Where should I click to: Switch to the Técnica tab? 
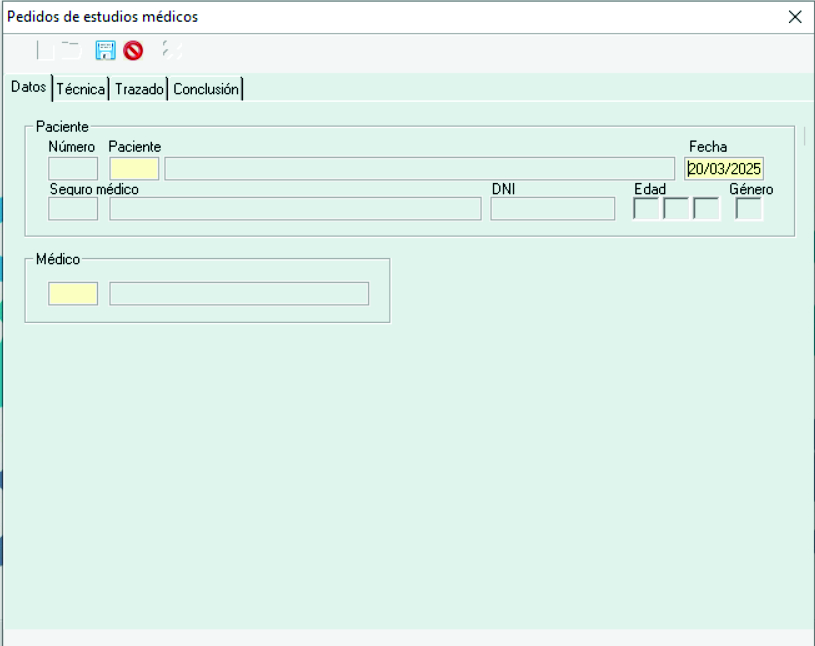(81, 89)
